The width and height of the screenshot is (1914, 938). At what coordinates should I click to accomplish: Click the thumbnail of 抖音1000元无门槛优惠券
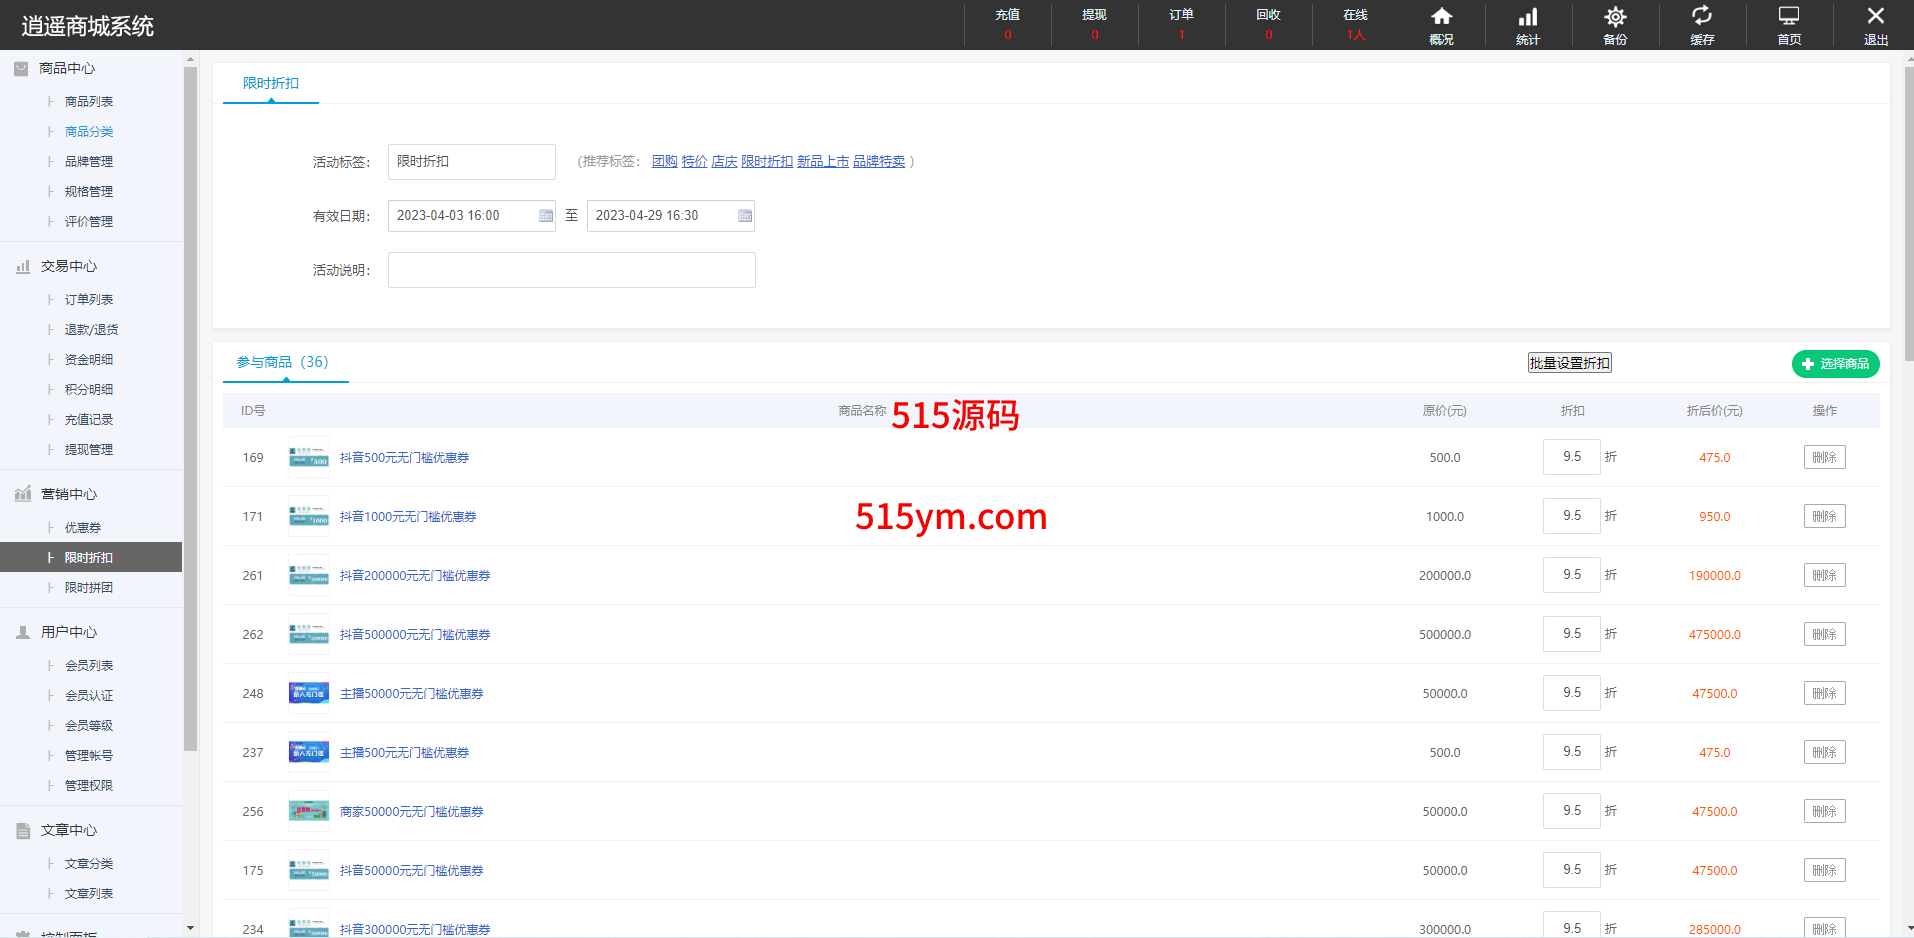coord(308,517)
